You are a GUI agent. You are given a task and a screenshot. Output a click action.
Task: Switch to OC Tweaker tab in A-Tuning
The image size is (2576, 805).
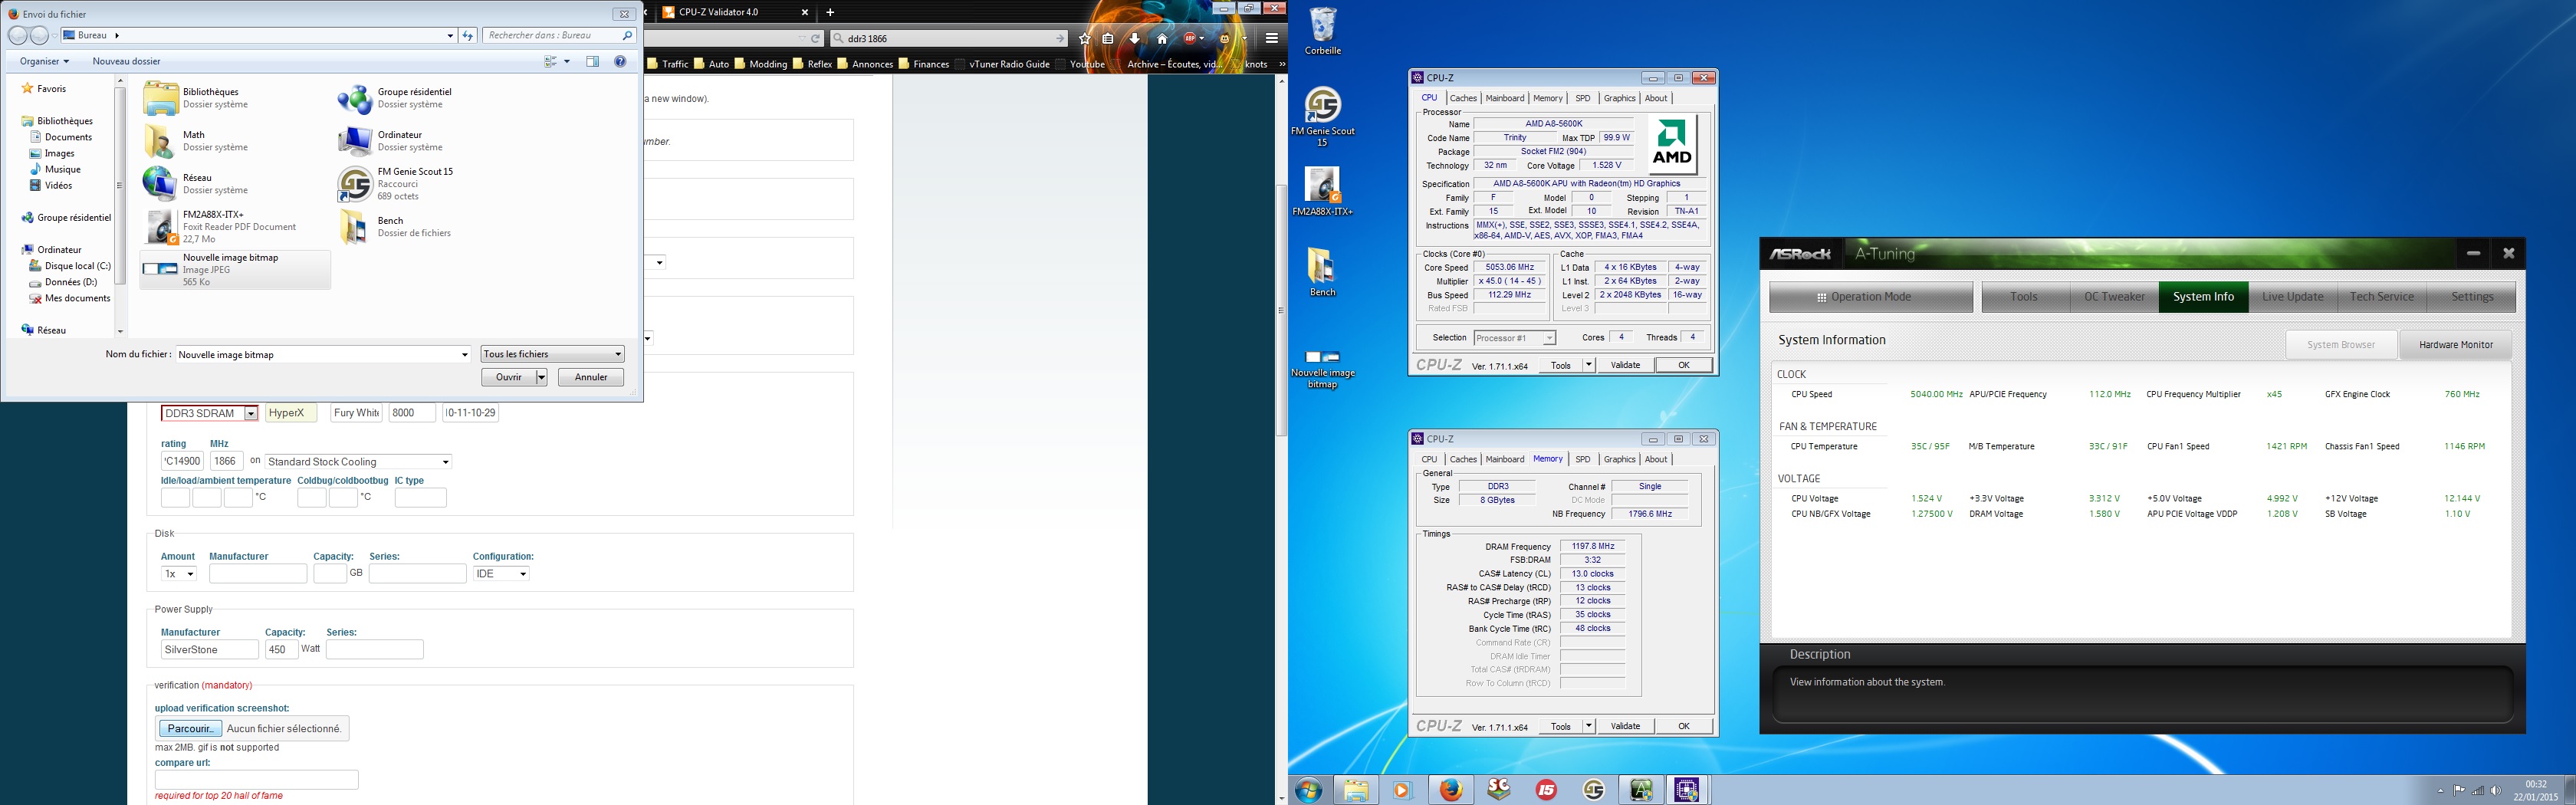(x=2114, y=297)
